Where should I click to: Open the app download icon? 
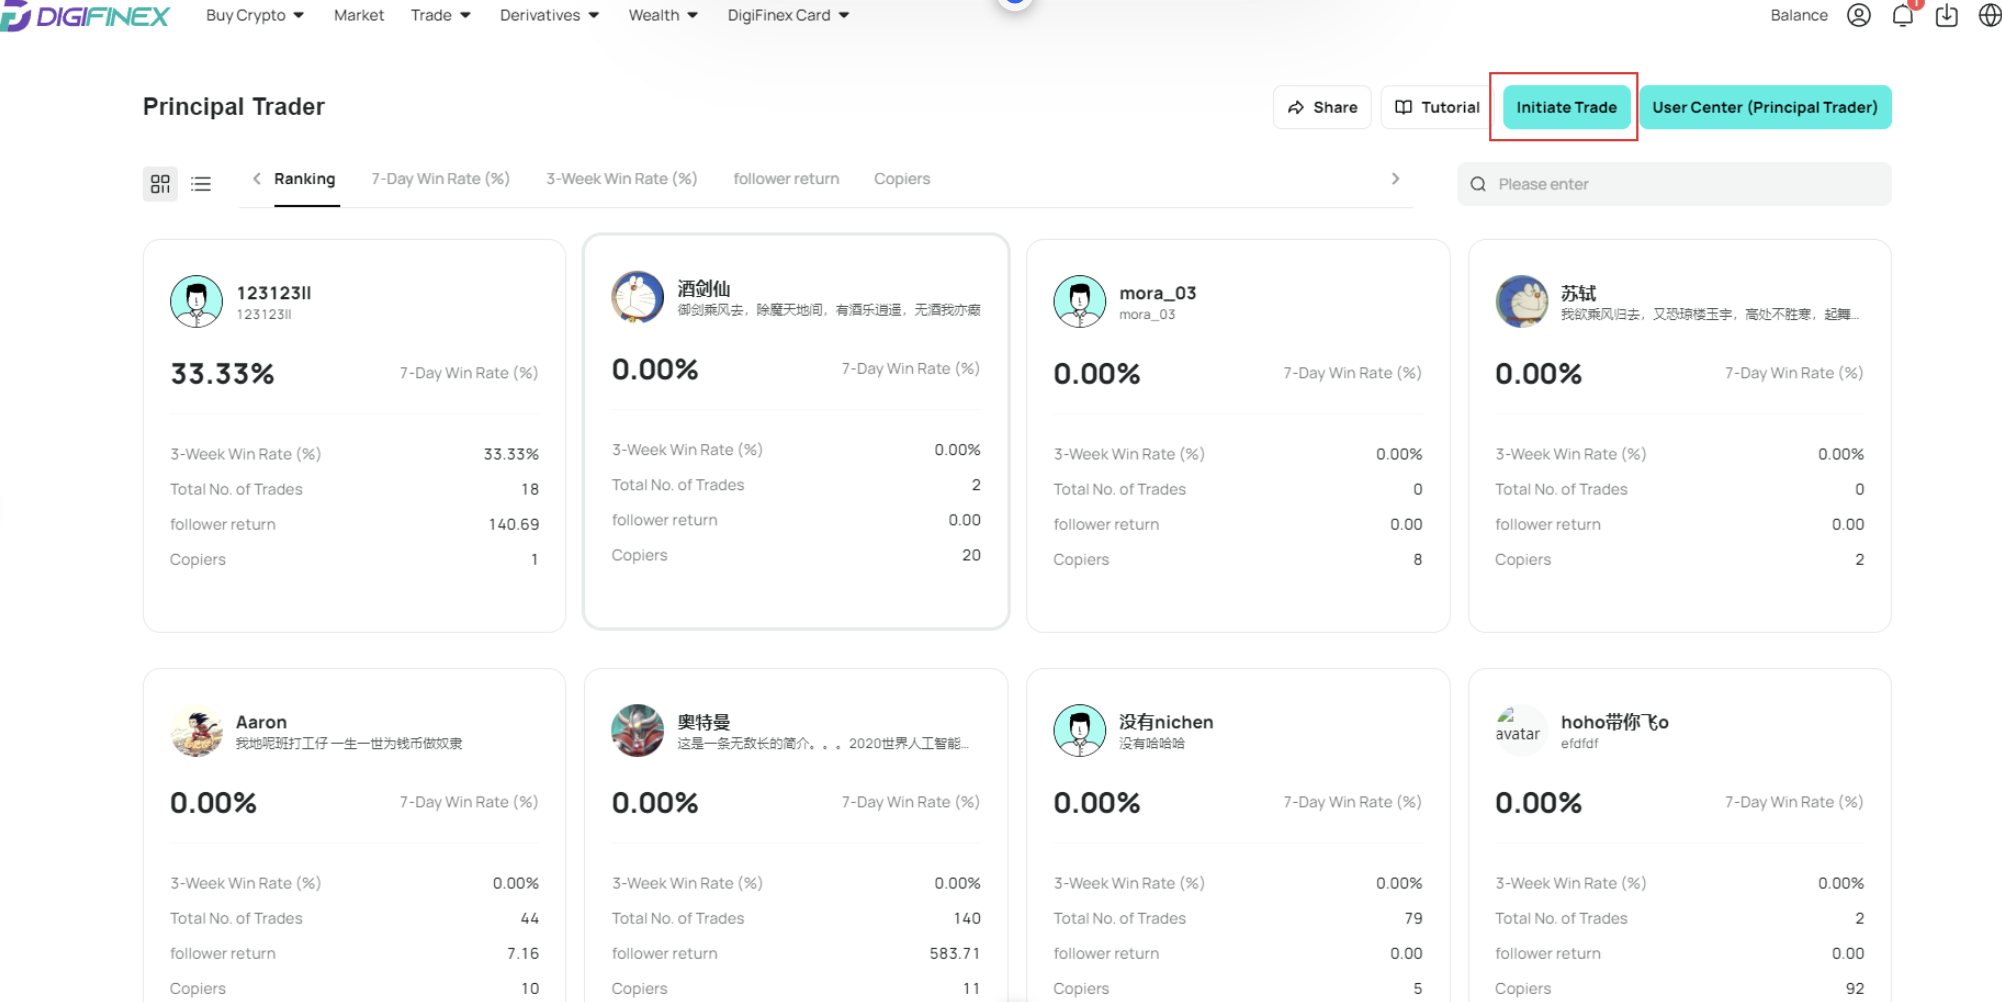tap(1946, 15)
